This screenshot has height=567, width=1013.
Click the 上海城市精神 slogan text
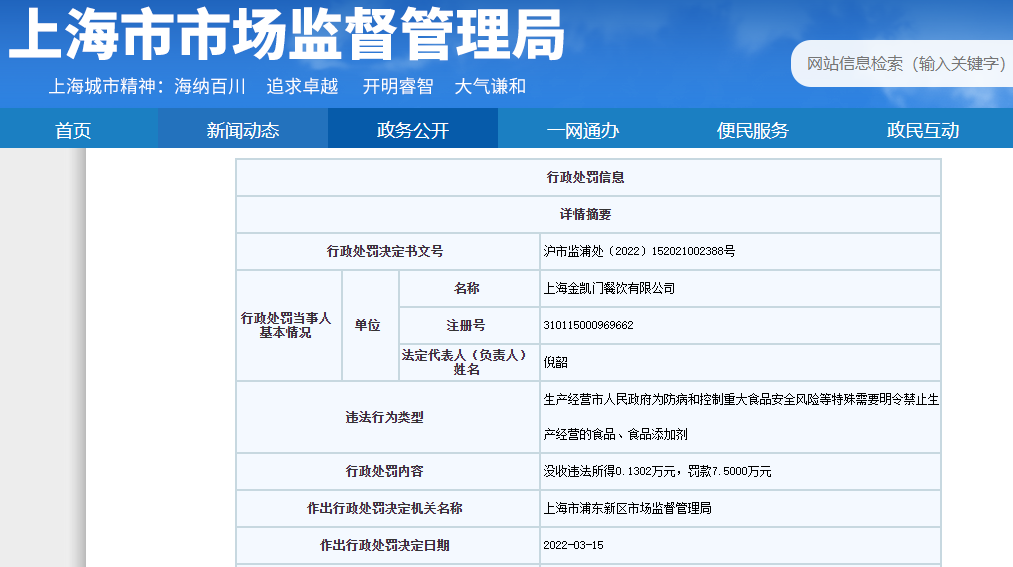click(x=287, y=86)
